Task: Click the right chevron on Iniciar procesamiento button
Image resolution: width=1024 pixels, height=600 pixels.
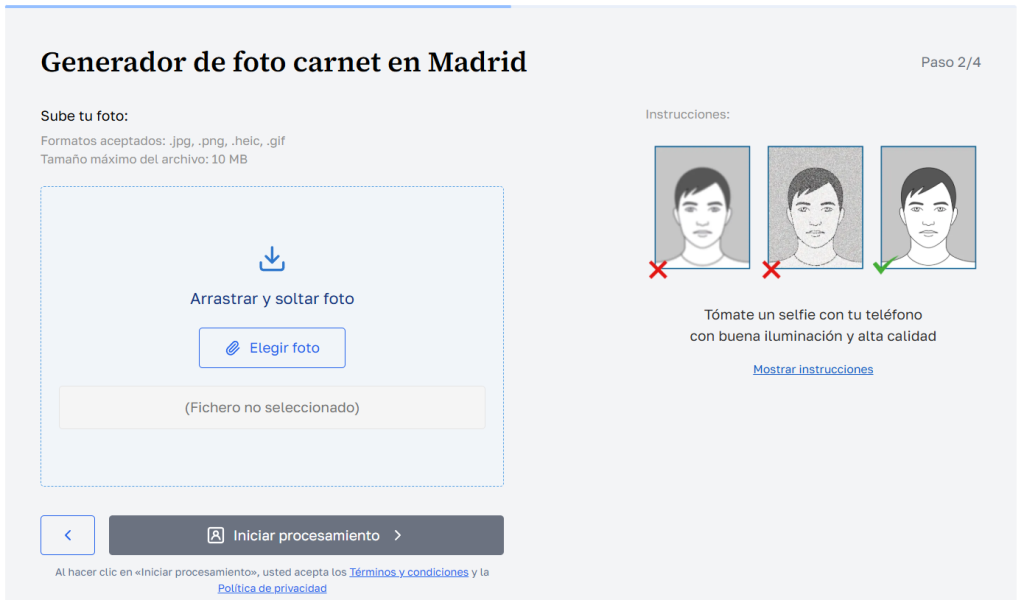Action: coord(398,535)
